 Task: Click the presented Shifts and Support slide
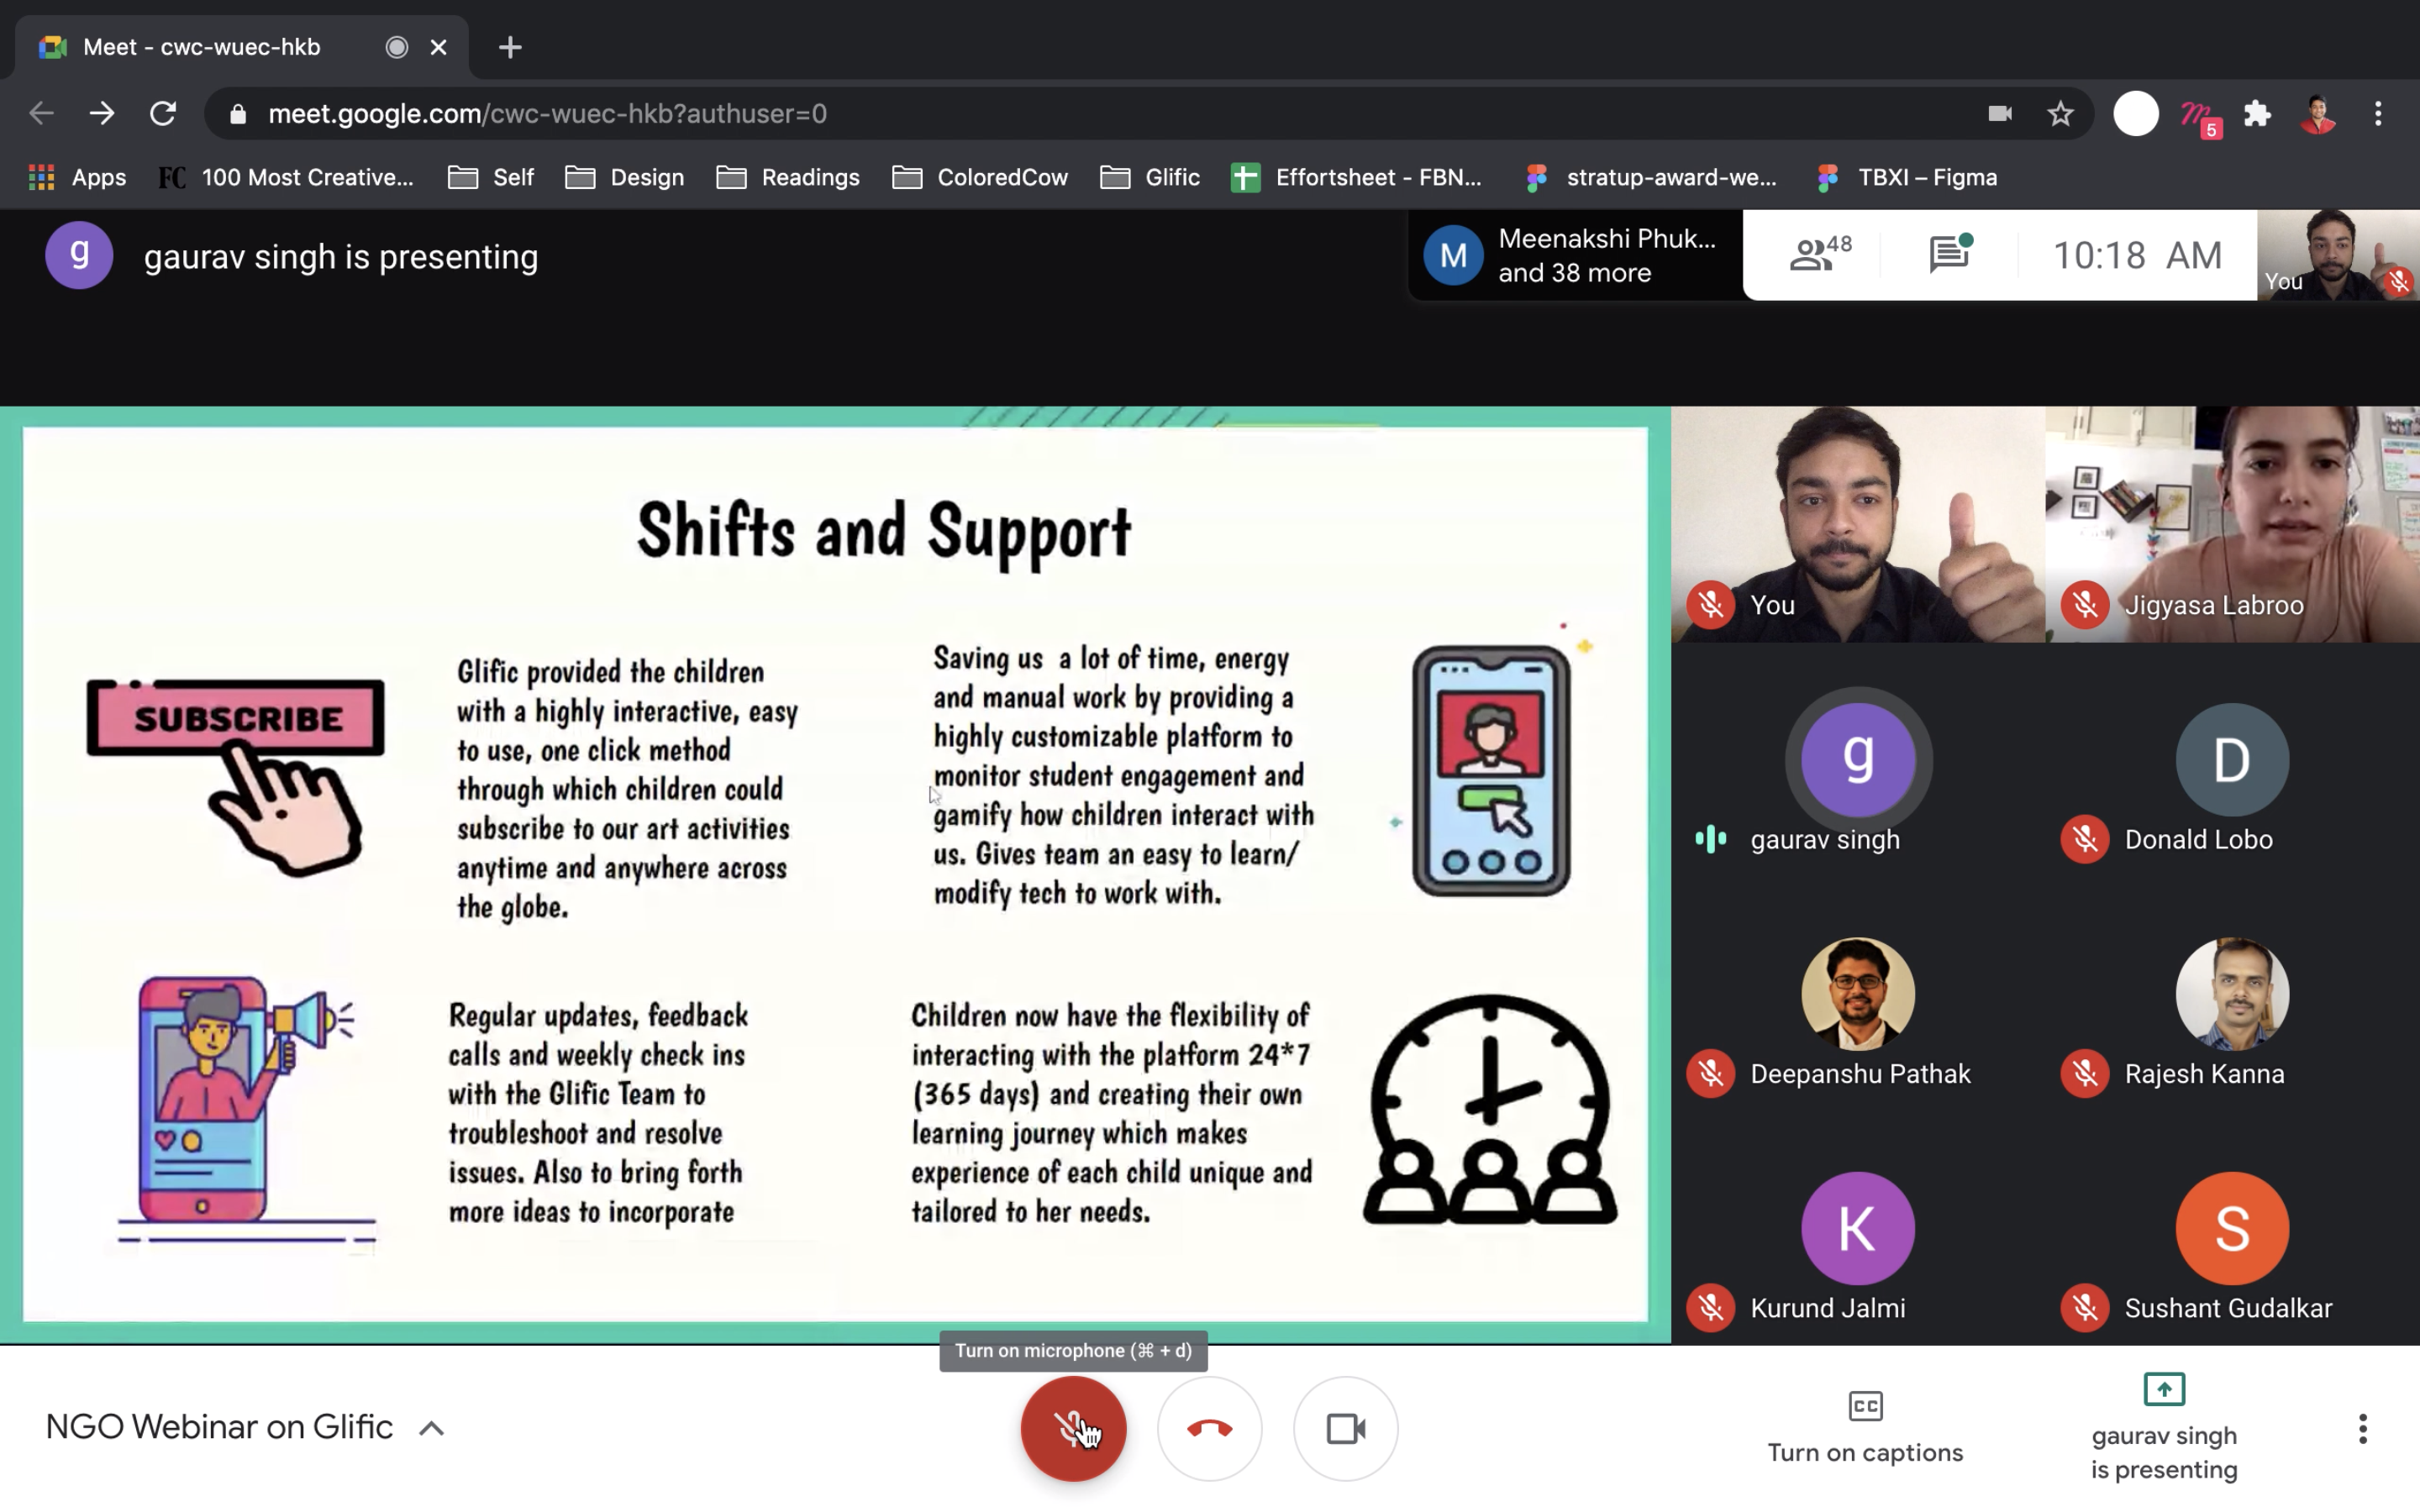pyautogui.click(x=835, y=874)
